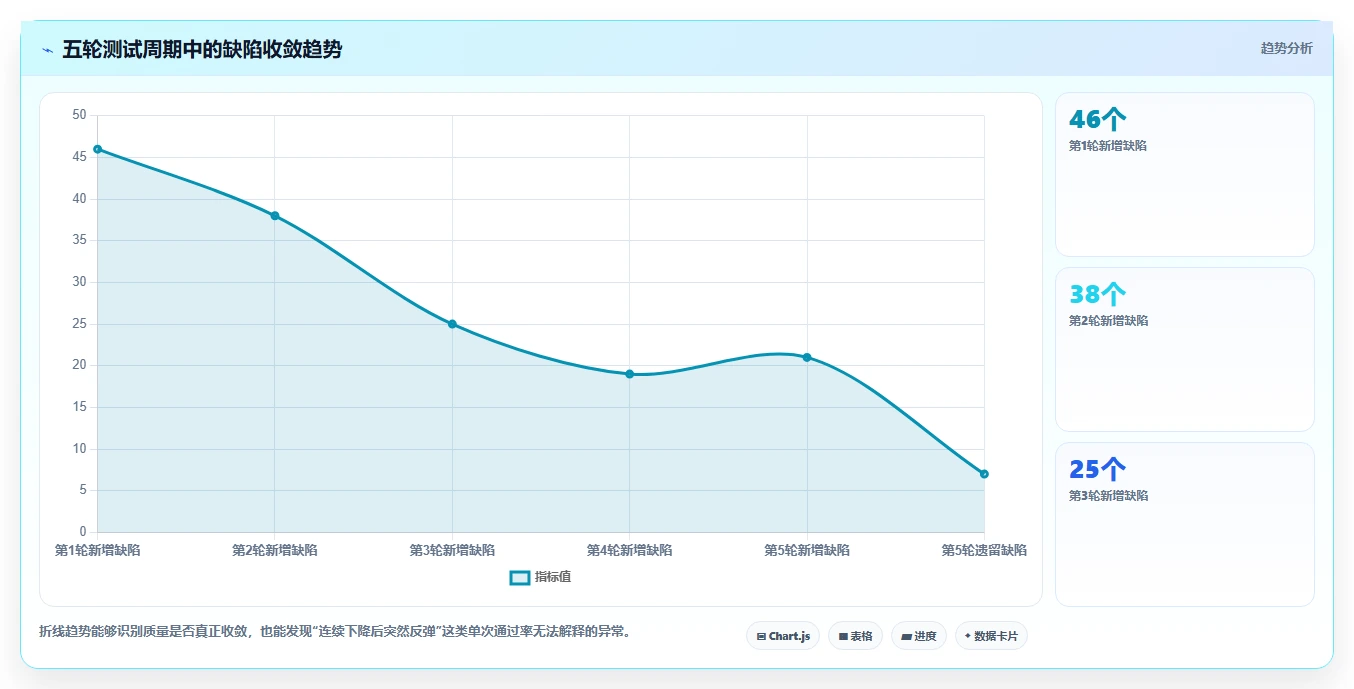Click the x-axis label 第3轮新增缺陷

pos(452,550)
